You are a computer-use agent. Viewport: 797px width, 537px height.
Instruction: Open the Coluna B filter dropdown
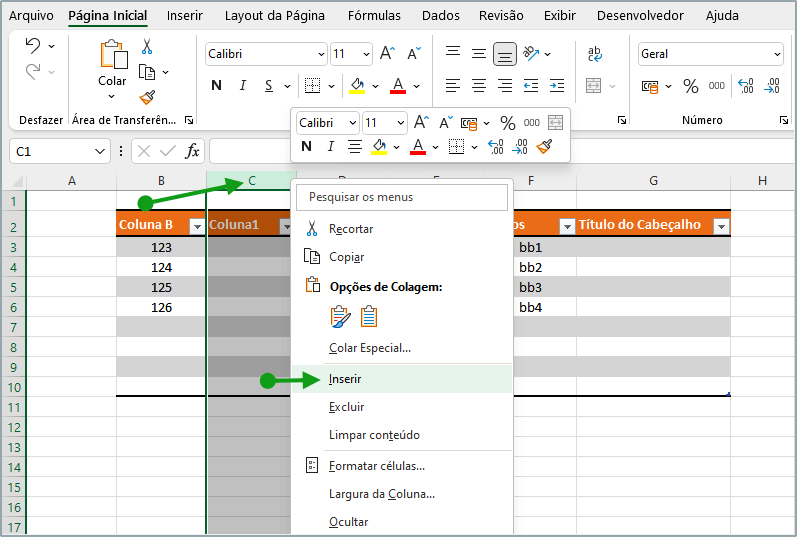197,226
